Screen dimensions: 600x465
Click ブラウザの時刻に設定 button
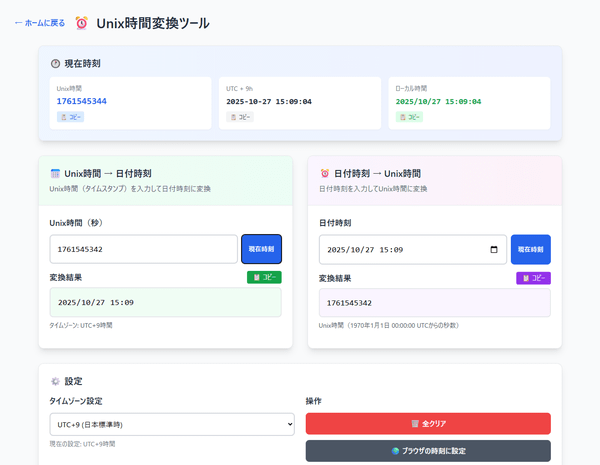coord(428,451)
